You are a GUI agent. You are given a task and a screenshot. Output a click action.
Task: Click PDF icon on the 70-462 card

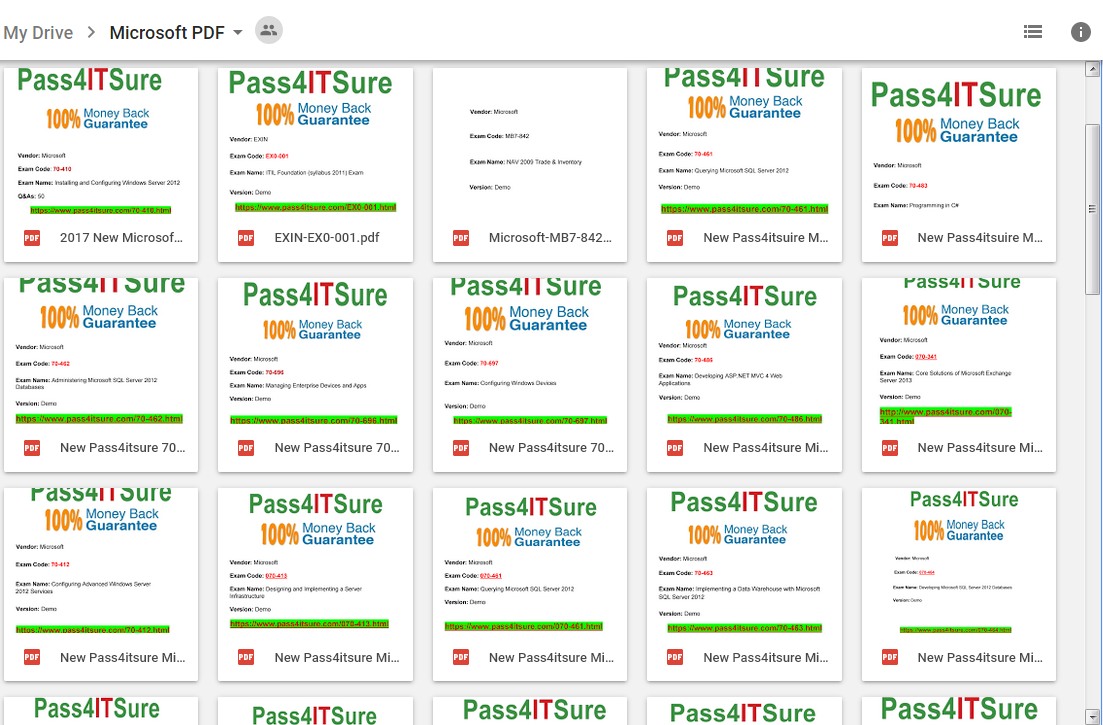32,447
